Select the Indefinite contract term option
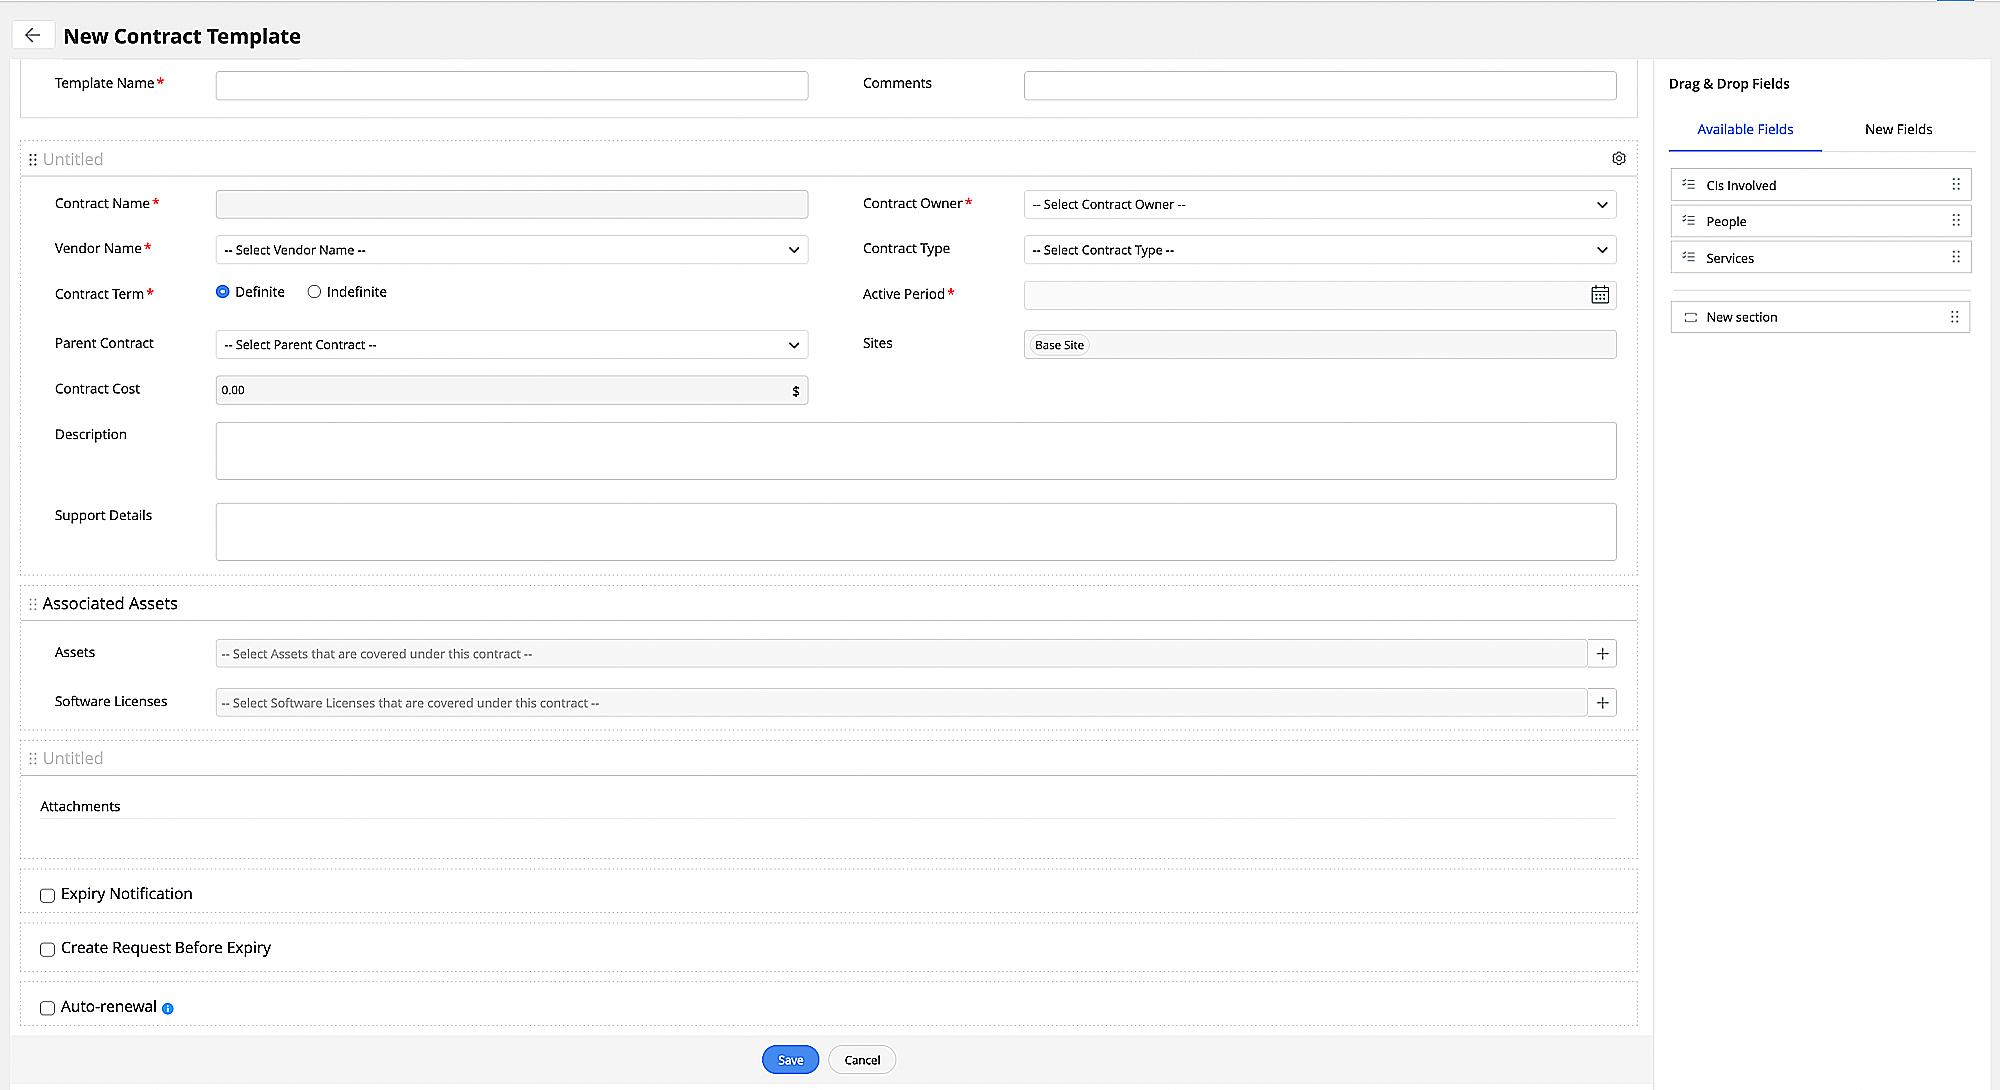The width and height of the screenshot is (2000, 1090). [314, 292]
